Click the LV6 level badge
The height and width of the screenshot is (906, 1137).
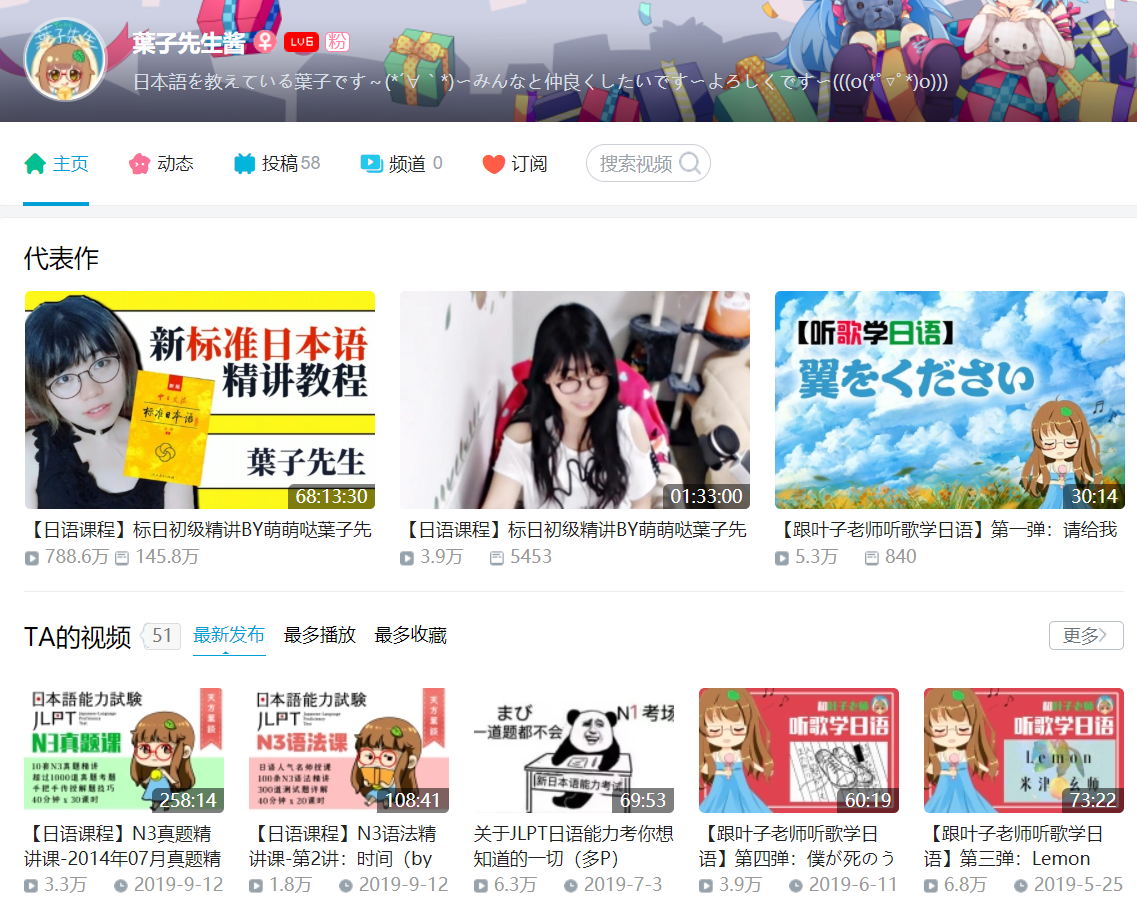(301, 42)
